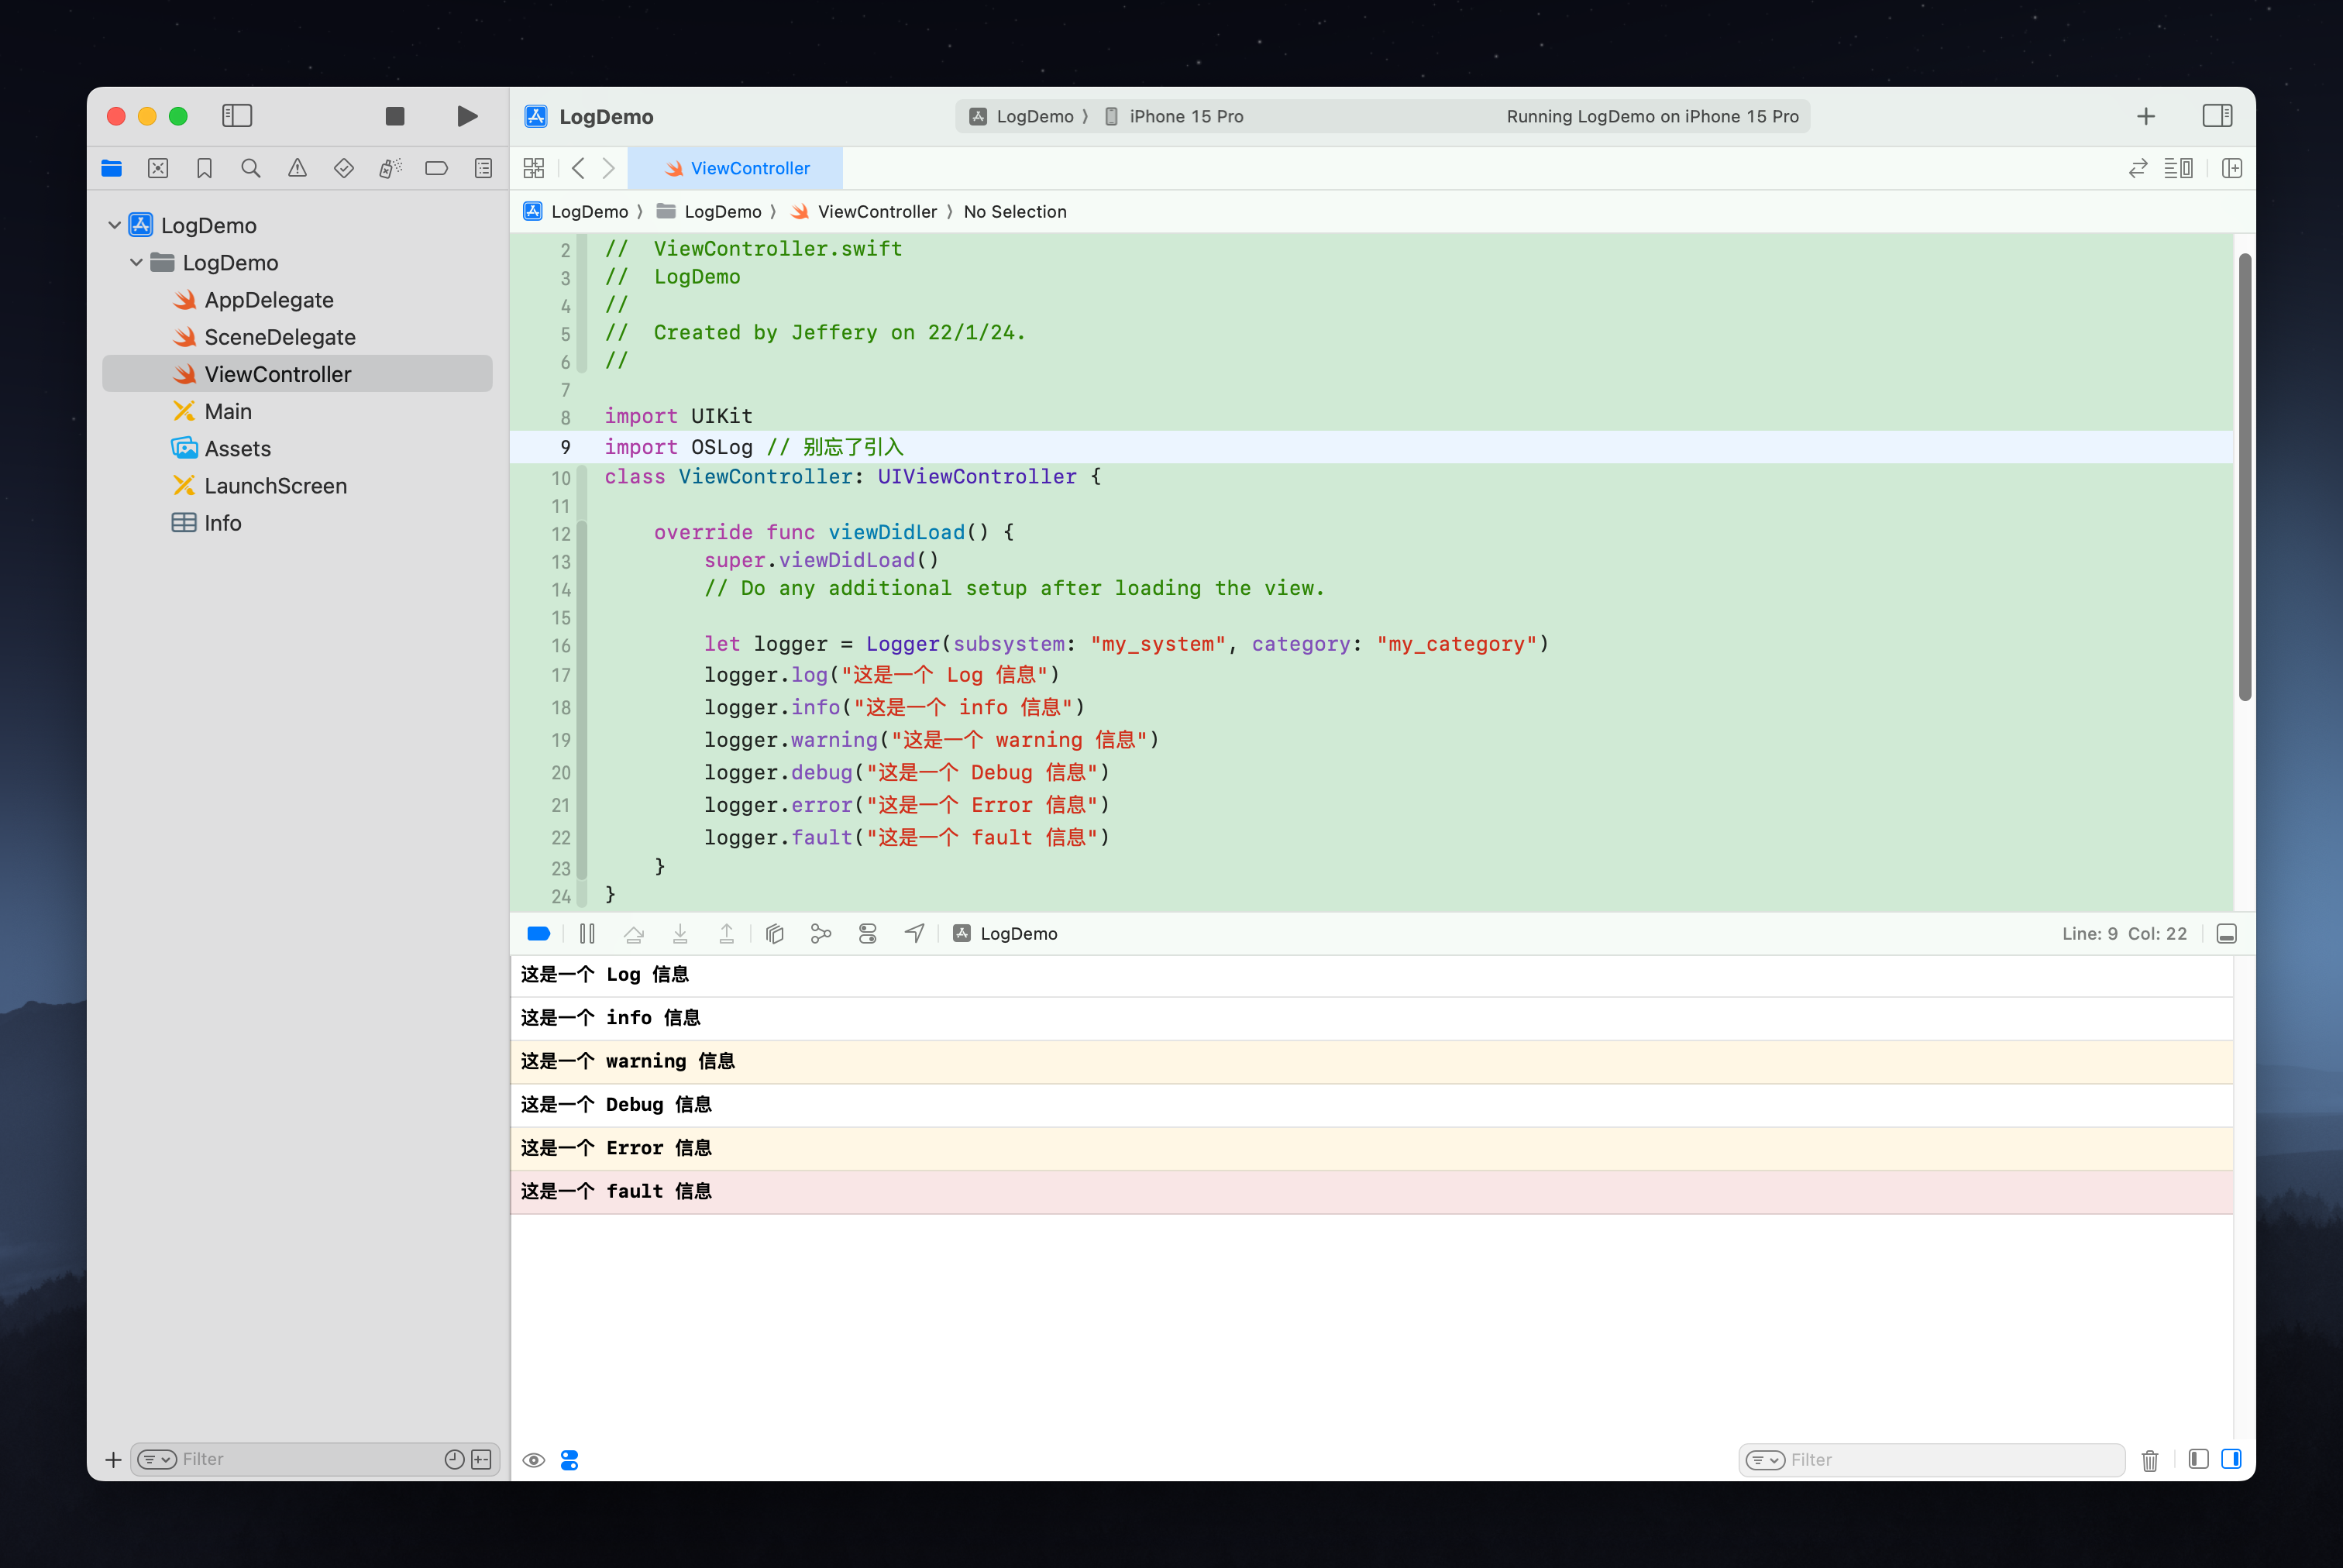Open console Filter options dropdown

[1765, 1460]
